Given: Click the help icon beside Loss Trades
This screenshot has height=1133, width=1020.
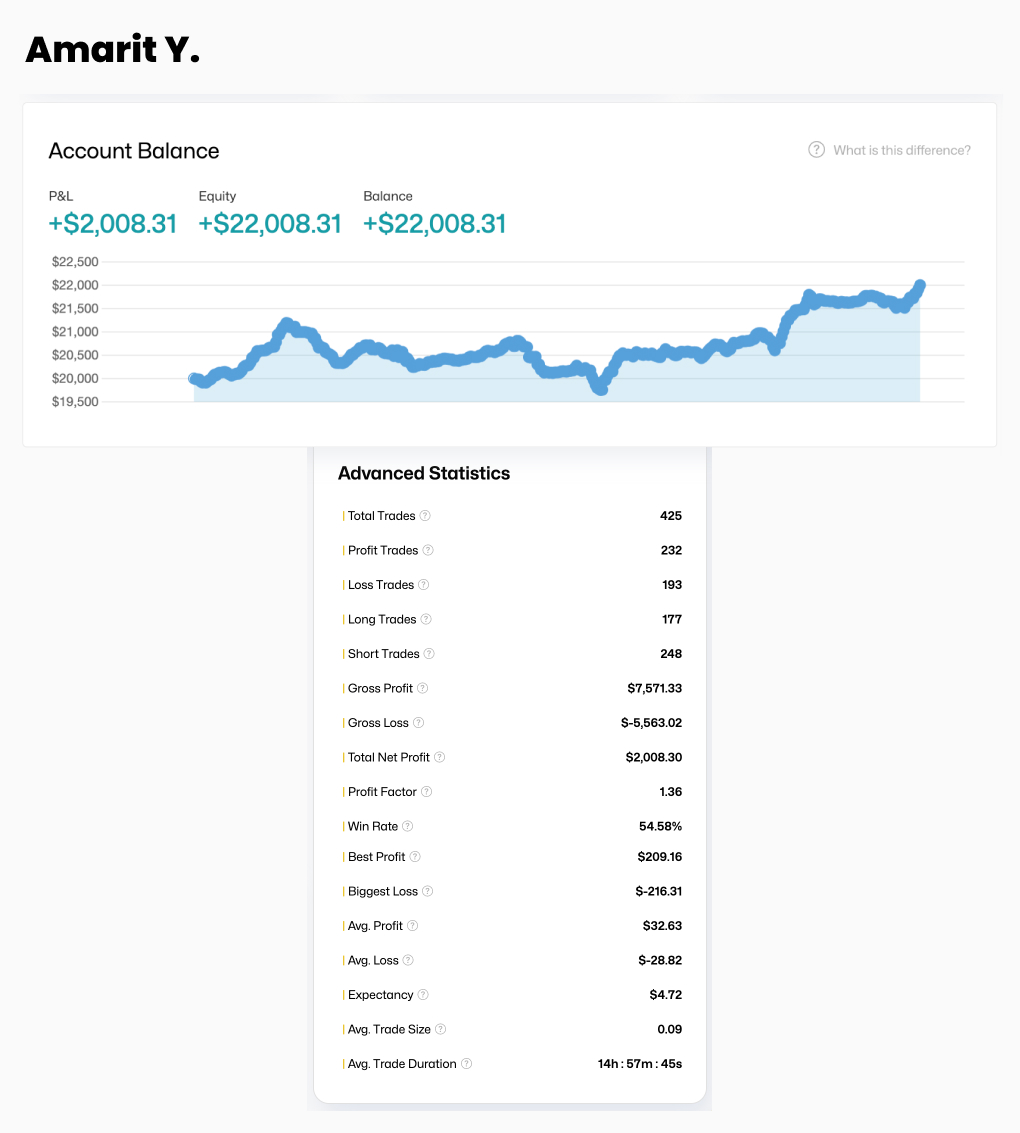Looking at the screenshot, I should pos(424,585).
